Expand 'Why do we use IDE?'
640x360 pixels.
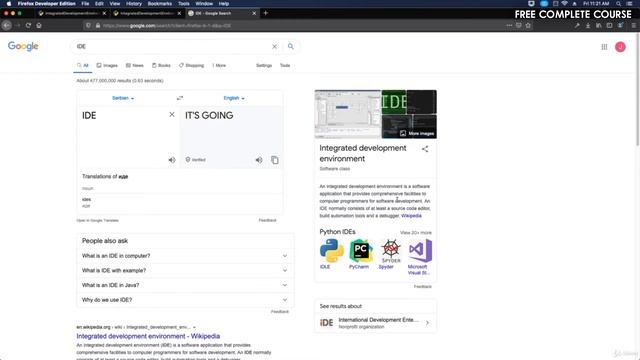(x=184, y=300)
